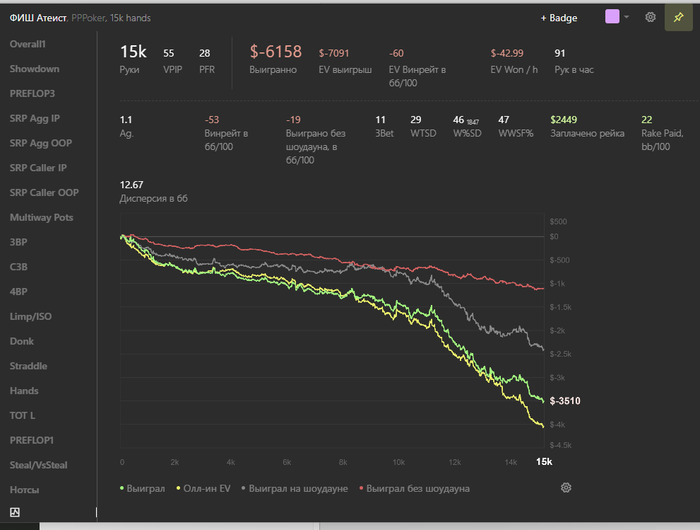The image size is (700, 530).
Task: Click the ФИШ Атеист player name
Action: (38, 18)
